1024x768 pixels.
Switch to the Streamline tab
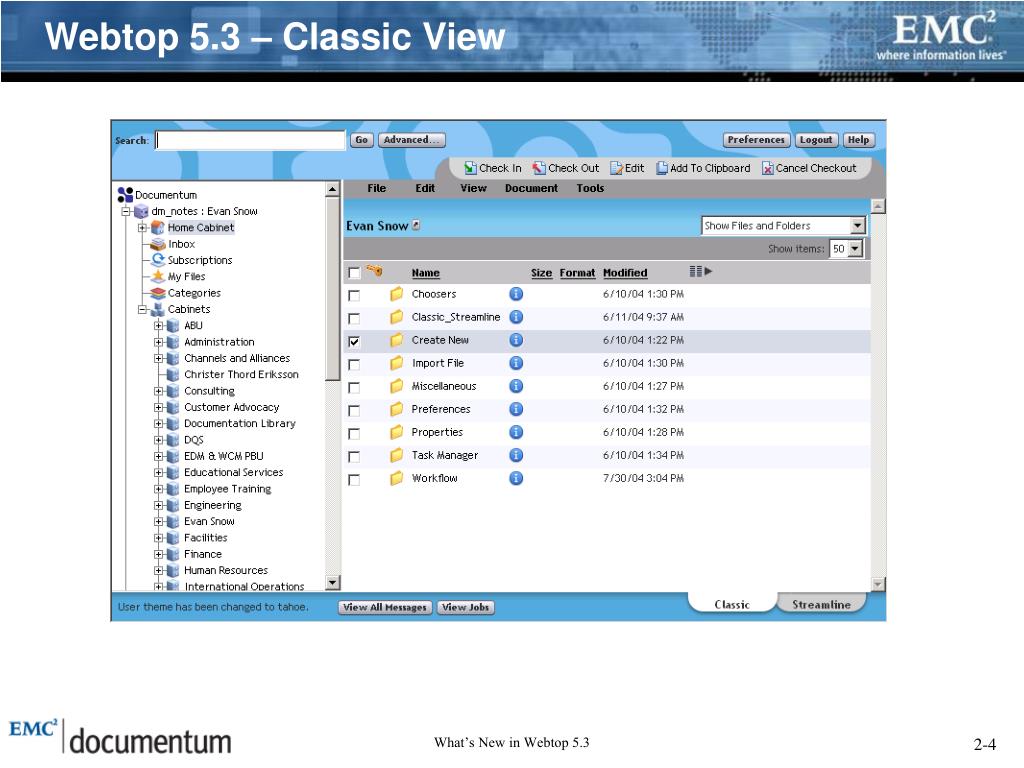click(822, 604)
